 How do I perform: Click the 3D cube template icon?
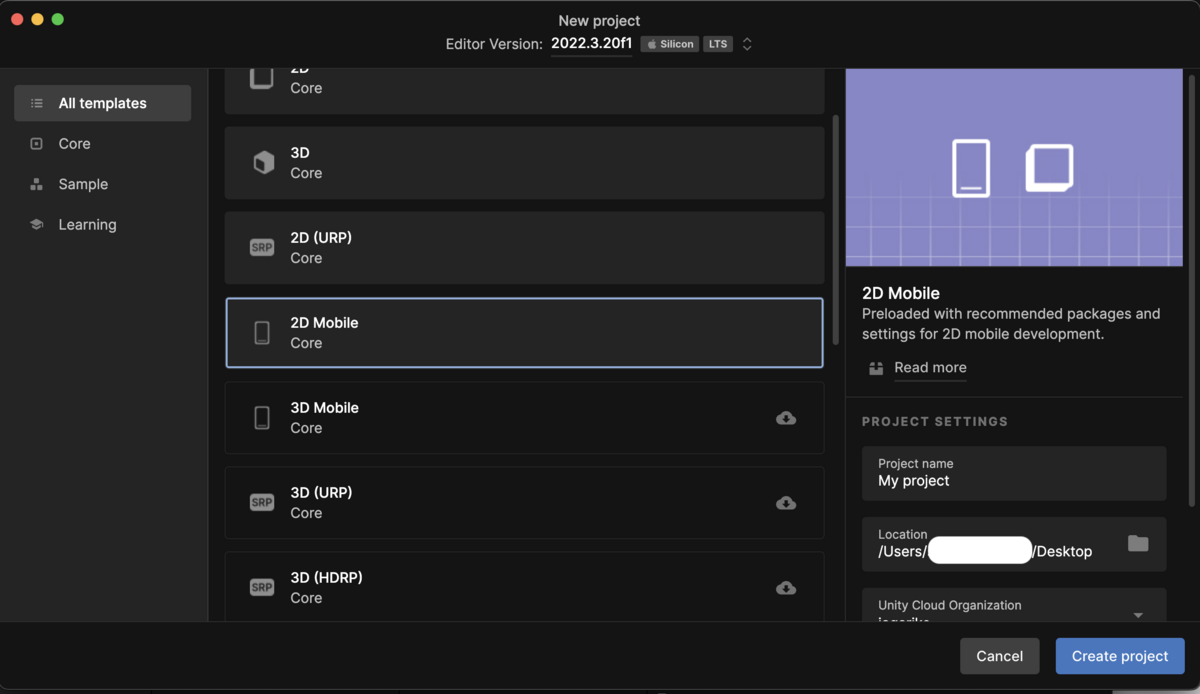(x=263, y=163)
